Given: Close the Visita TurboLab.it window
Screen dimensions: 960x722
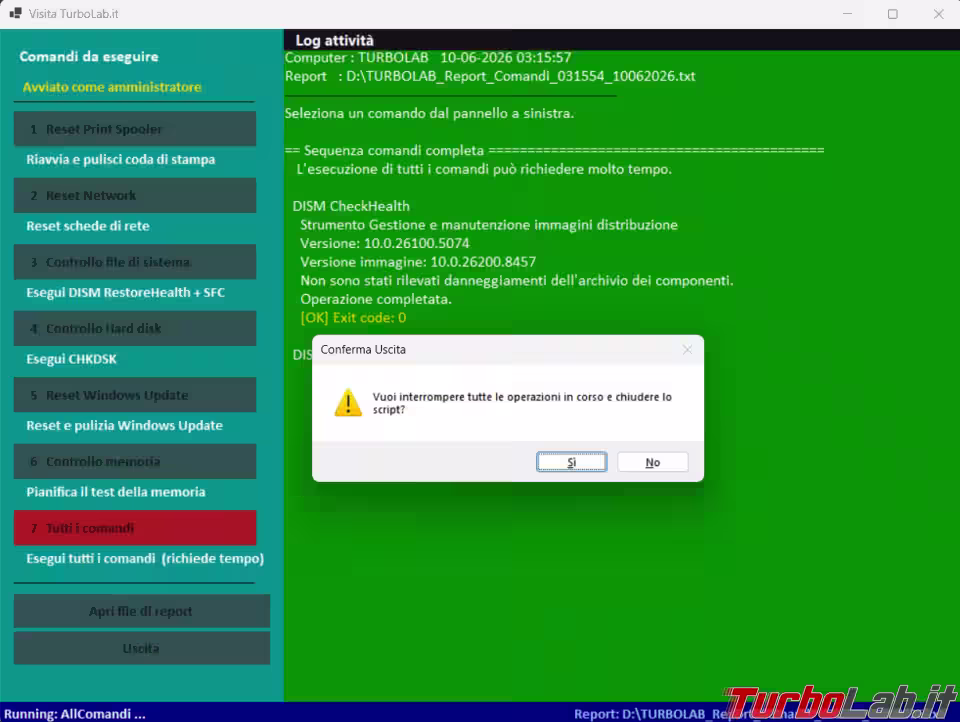Looking at the screenshot, I should 938,13.
